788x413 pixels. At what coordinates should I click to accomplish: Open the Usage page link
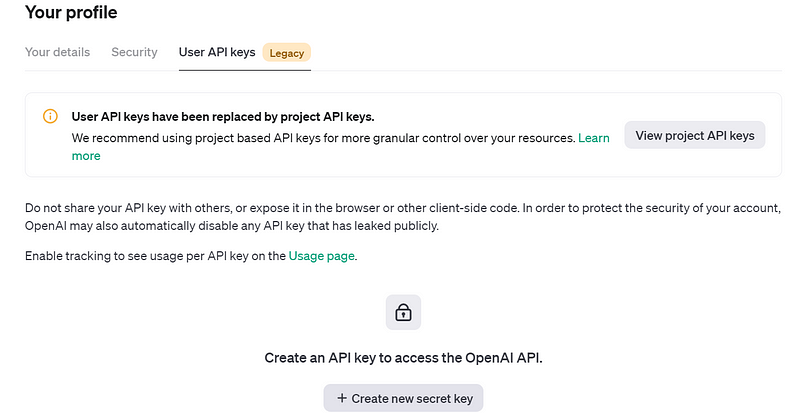point(322,256)
